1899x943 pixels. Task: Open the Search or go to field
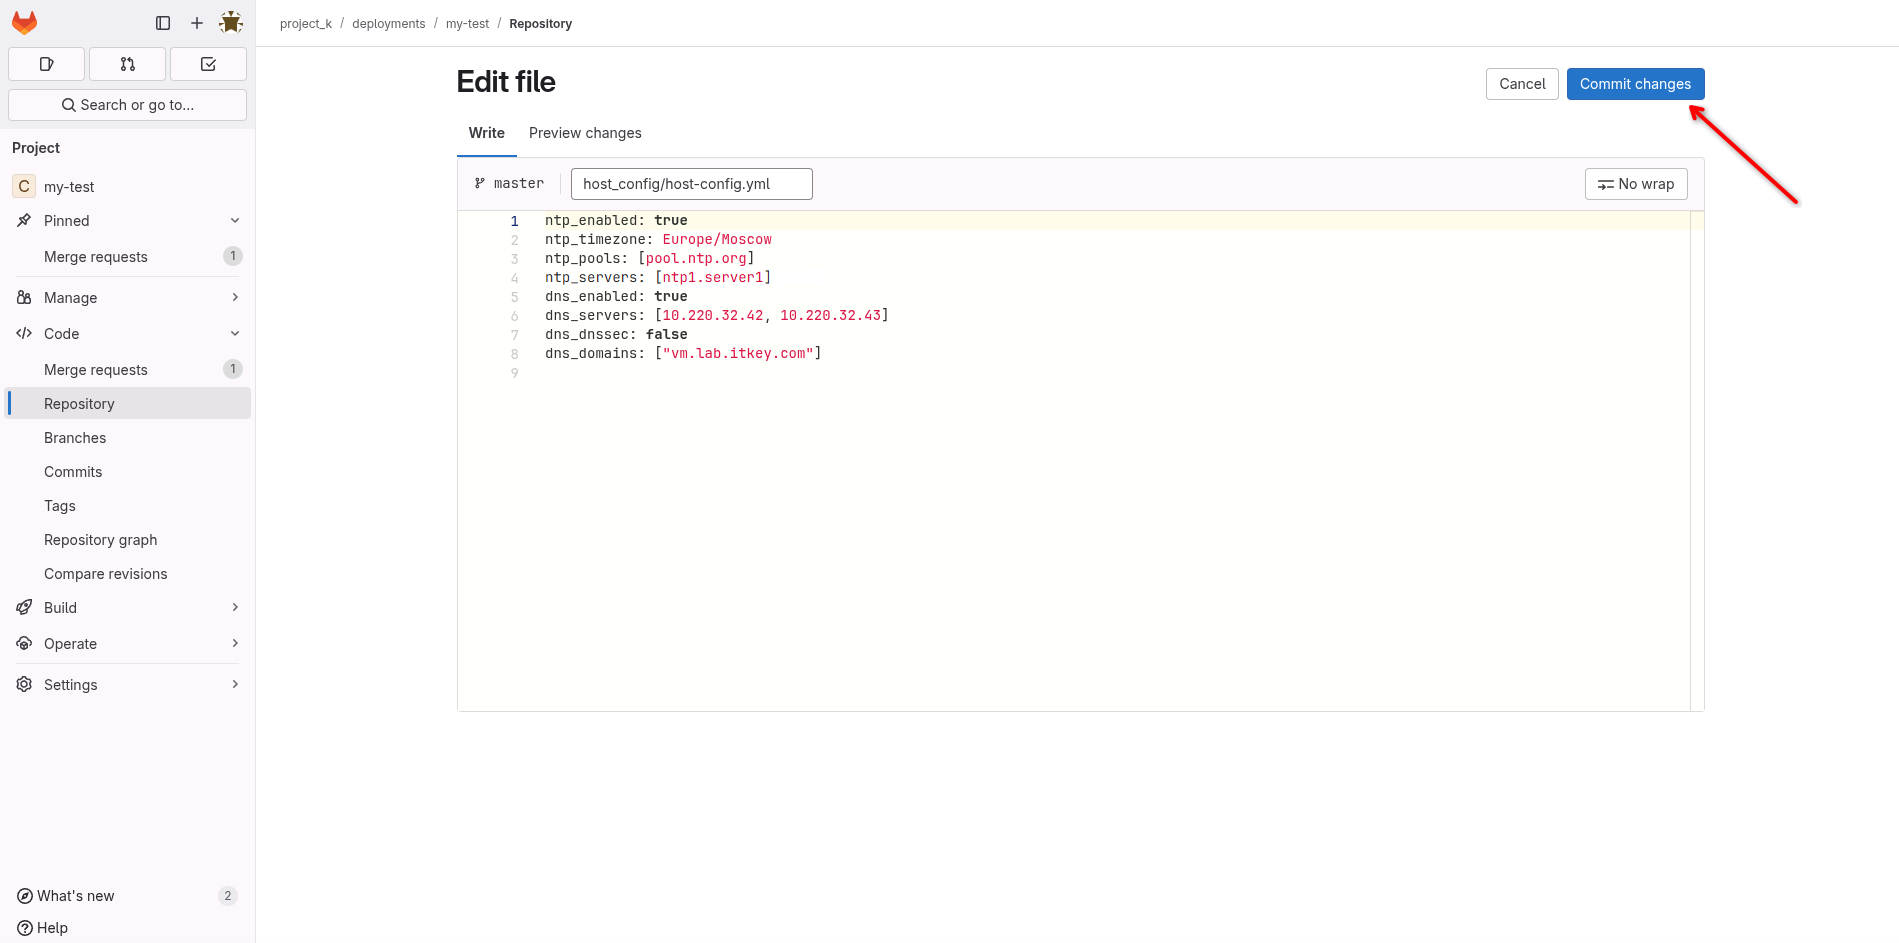(x=127, y=105)
